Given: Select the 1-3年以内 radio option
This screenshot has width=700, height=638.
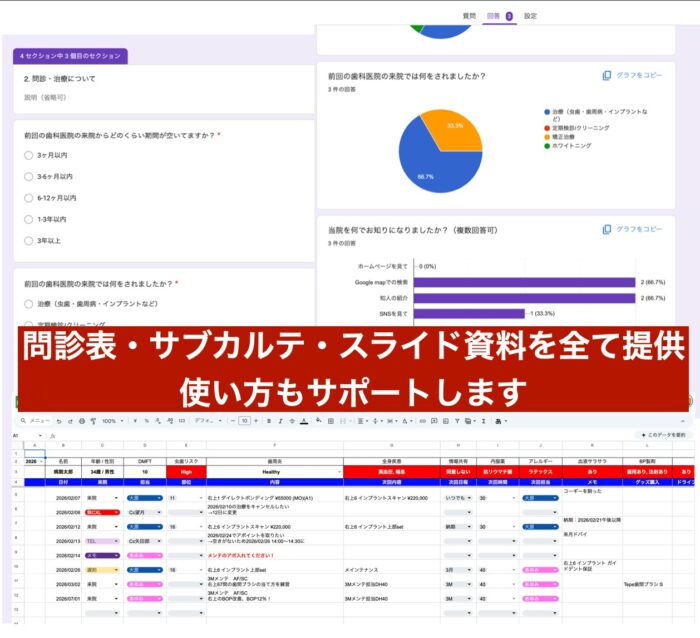Looking at the screenshot, I should coord(29,219).
